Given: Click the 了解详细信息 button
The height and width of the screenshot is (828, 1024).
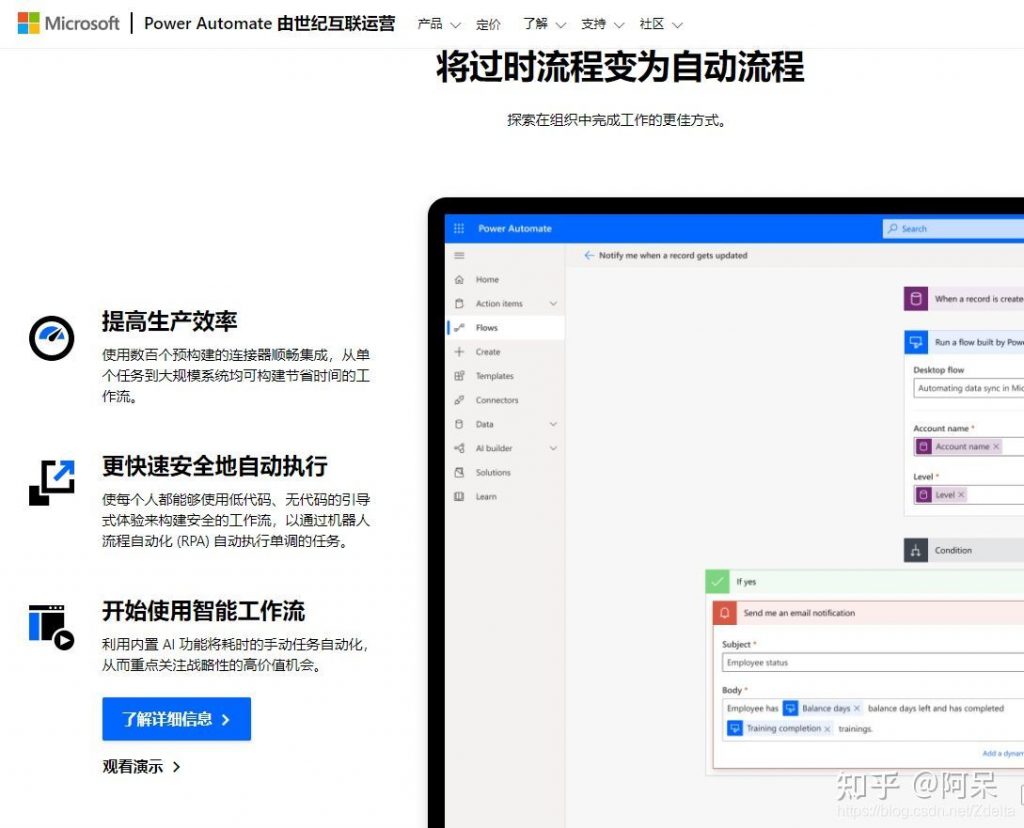Looking at the screenshot, I should (x=176, y=719).
